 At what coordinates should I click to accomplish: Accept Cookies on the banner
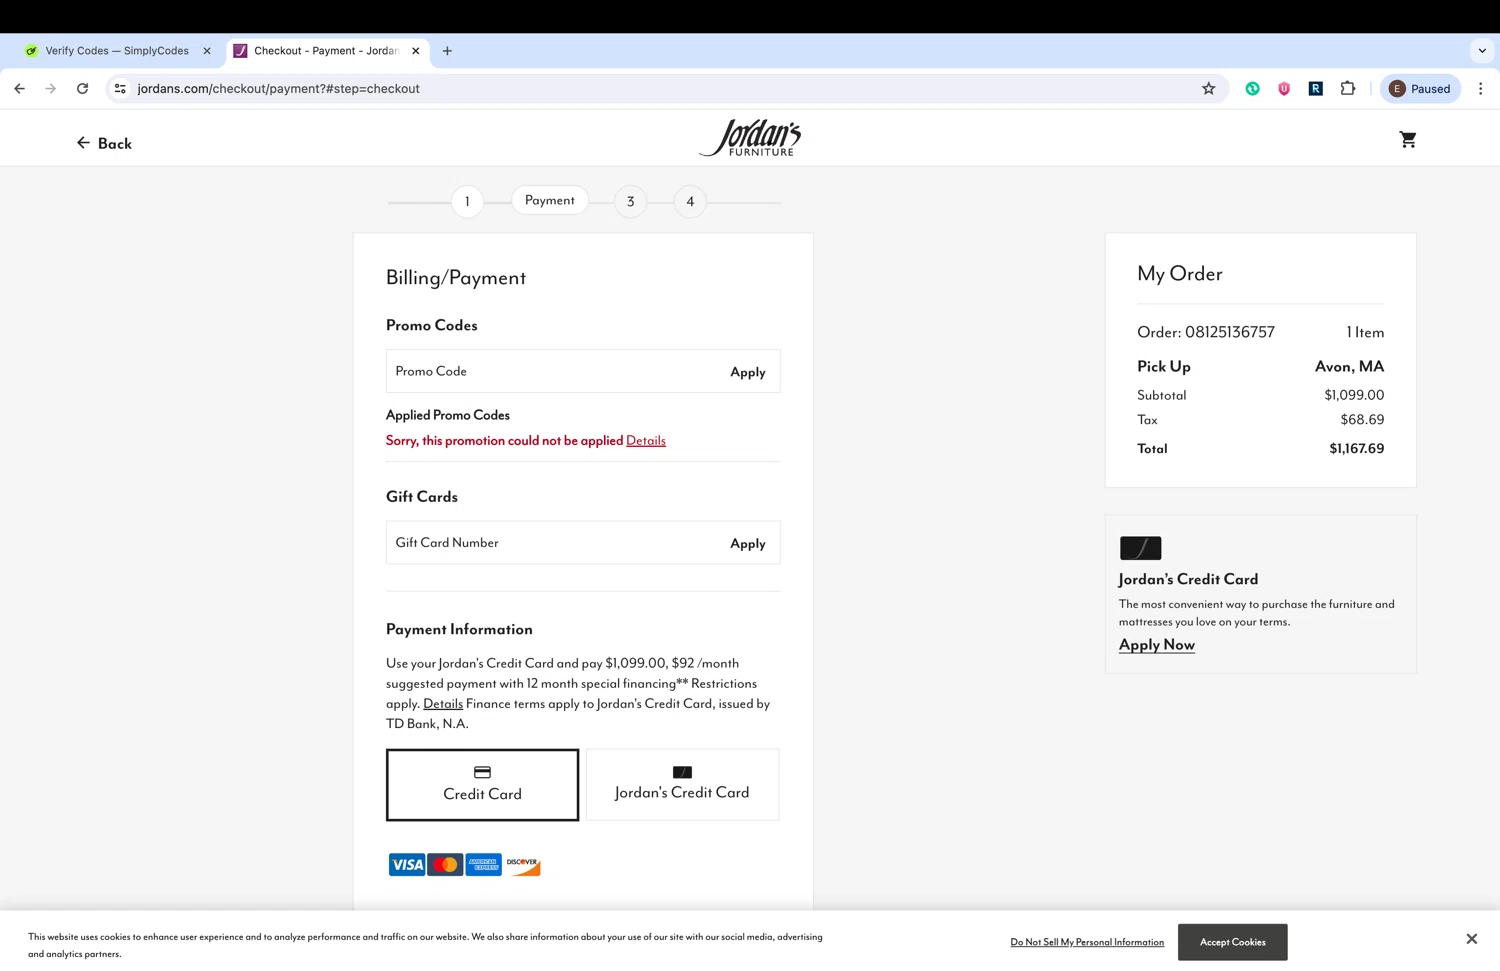click(1233, 942)
